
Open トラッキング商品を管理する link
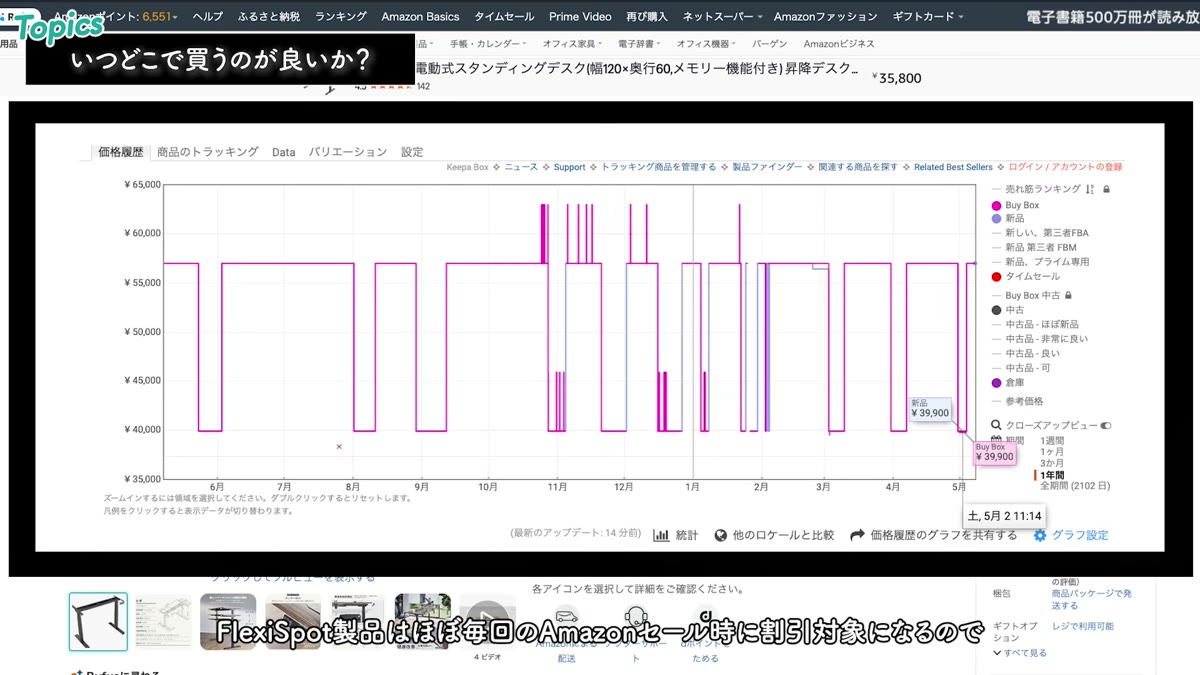(x=658, y=168)
